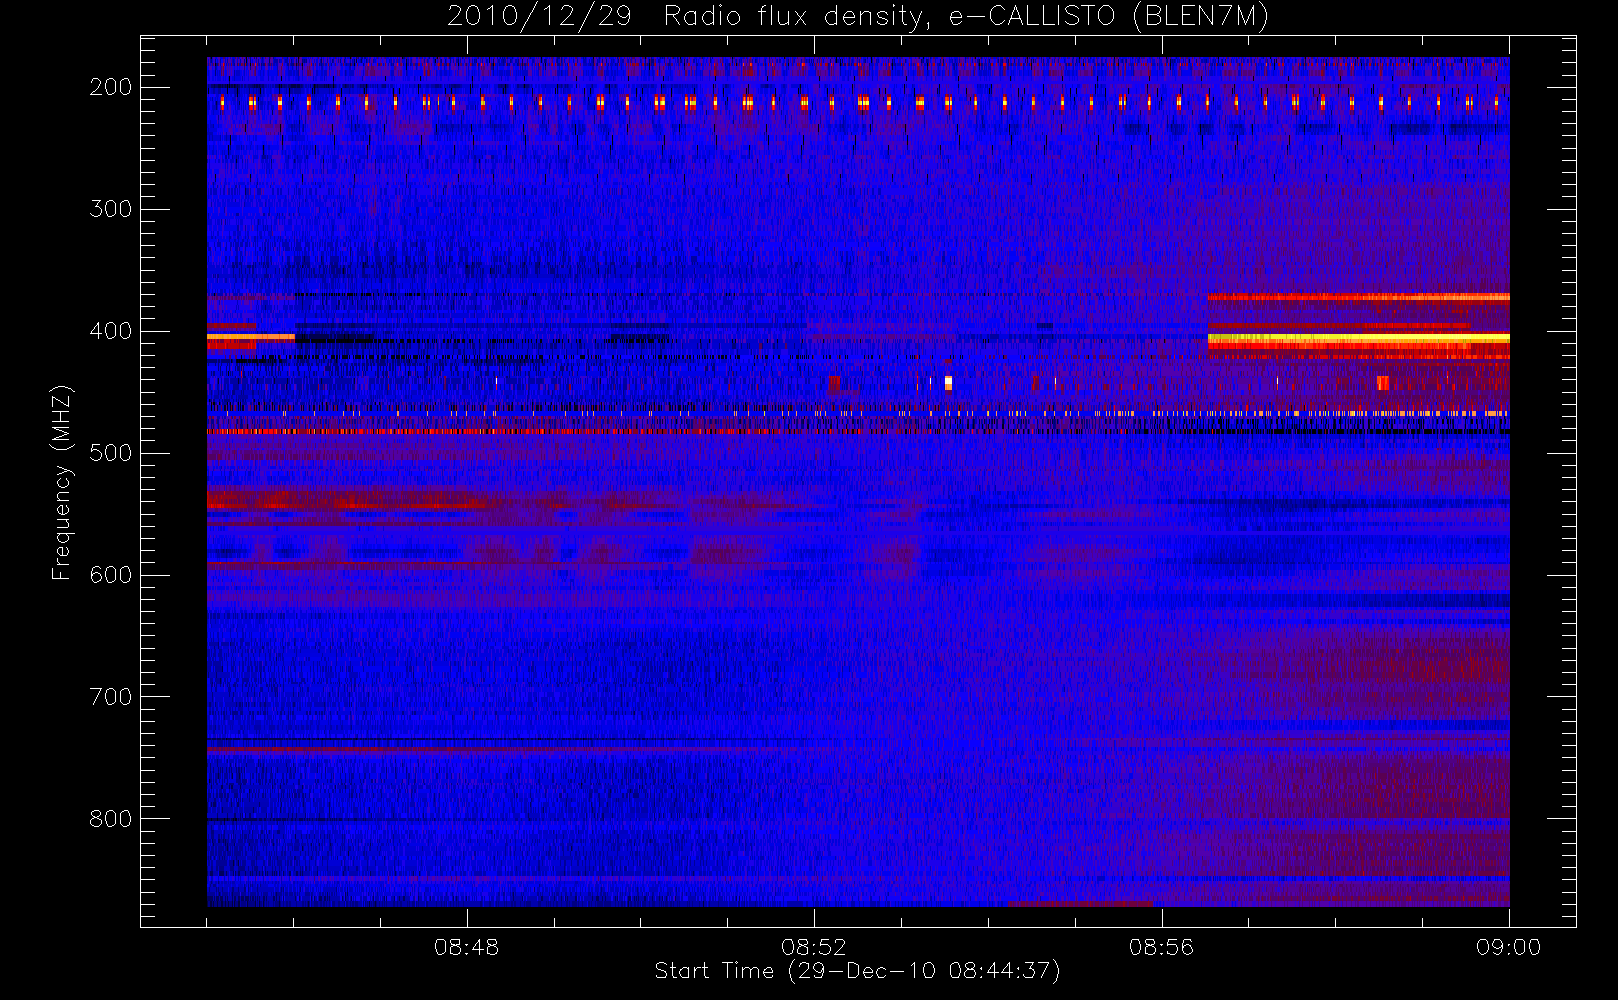Click the 'Start Time (29-Dec-10 08:44:37)' axis label
1618x1000 pixels.
point(857,971)
